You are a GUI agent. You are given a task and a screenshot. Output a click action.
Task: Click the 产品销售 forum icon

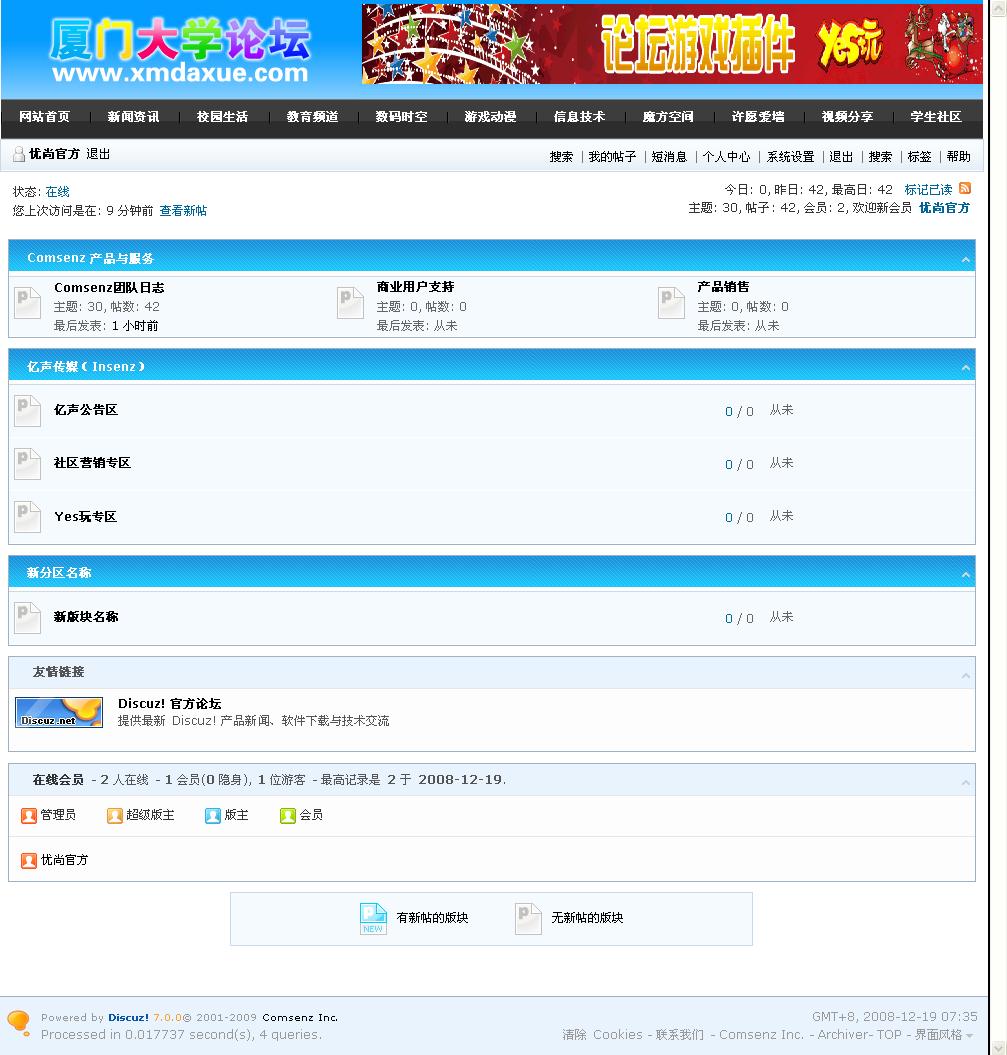(x=671, y=303)
